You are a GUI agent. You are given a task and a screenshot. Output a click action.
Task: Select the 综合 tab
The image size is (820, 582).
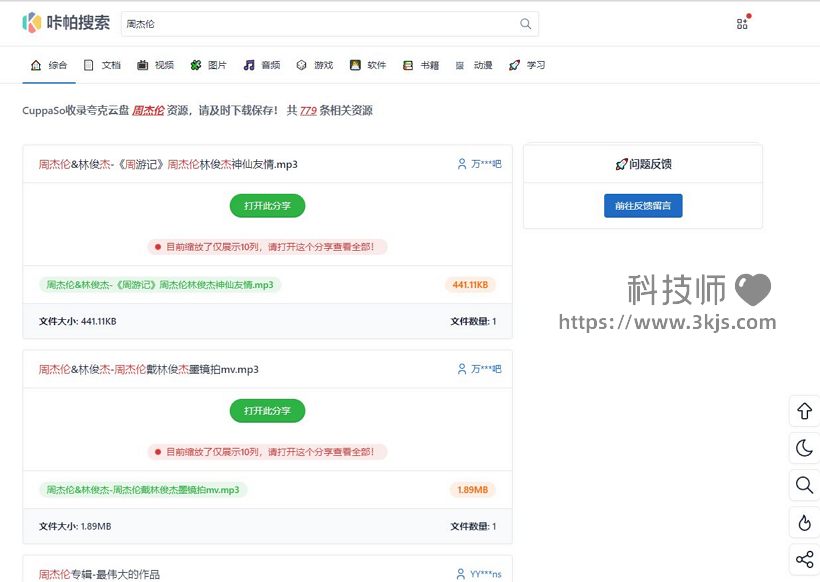tap(49, 65)
